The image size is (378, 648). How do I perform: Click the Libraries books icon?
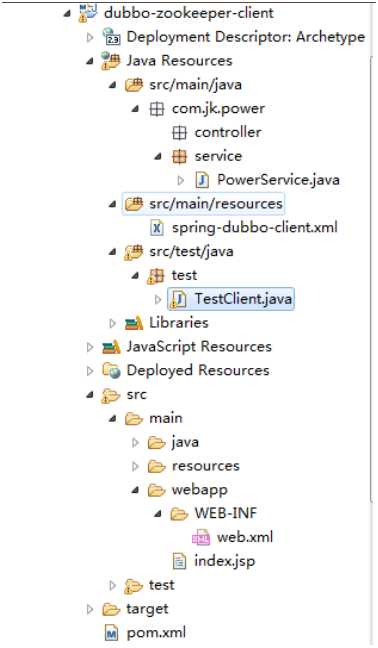click(134, 323)
